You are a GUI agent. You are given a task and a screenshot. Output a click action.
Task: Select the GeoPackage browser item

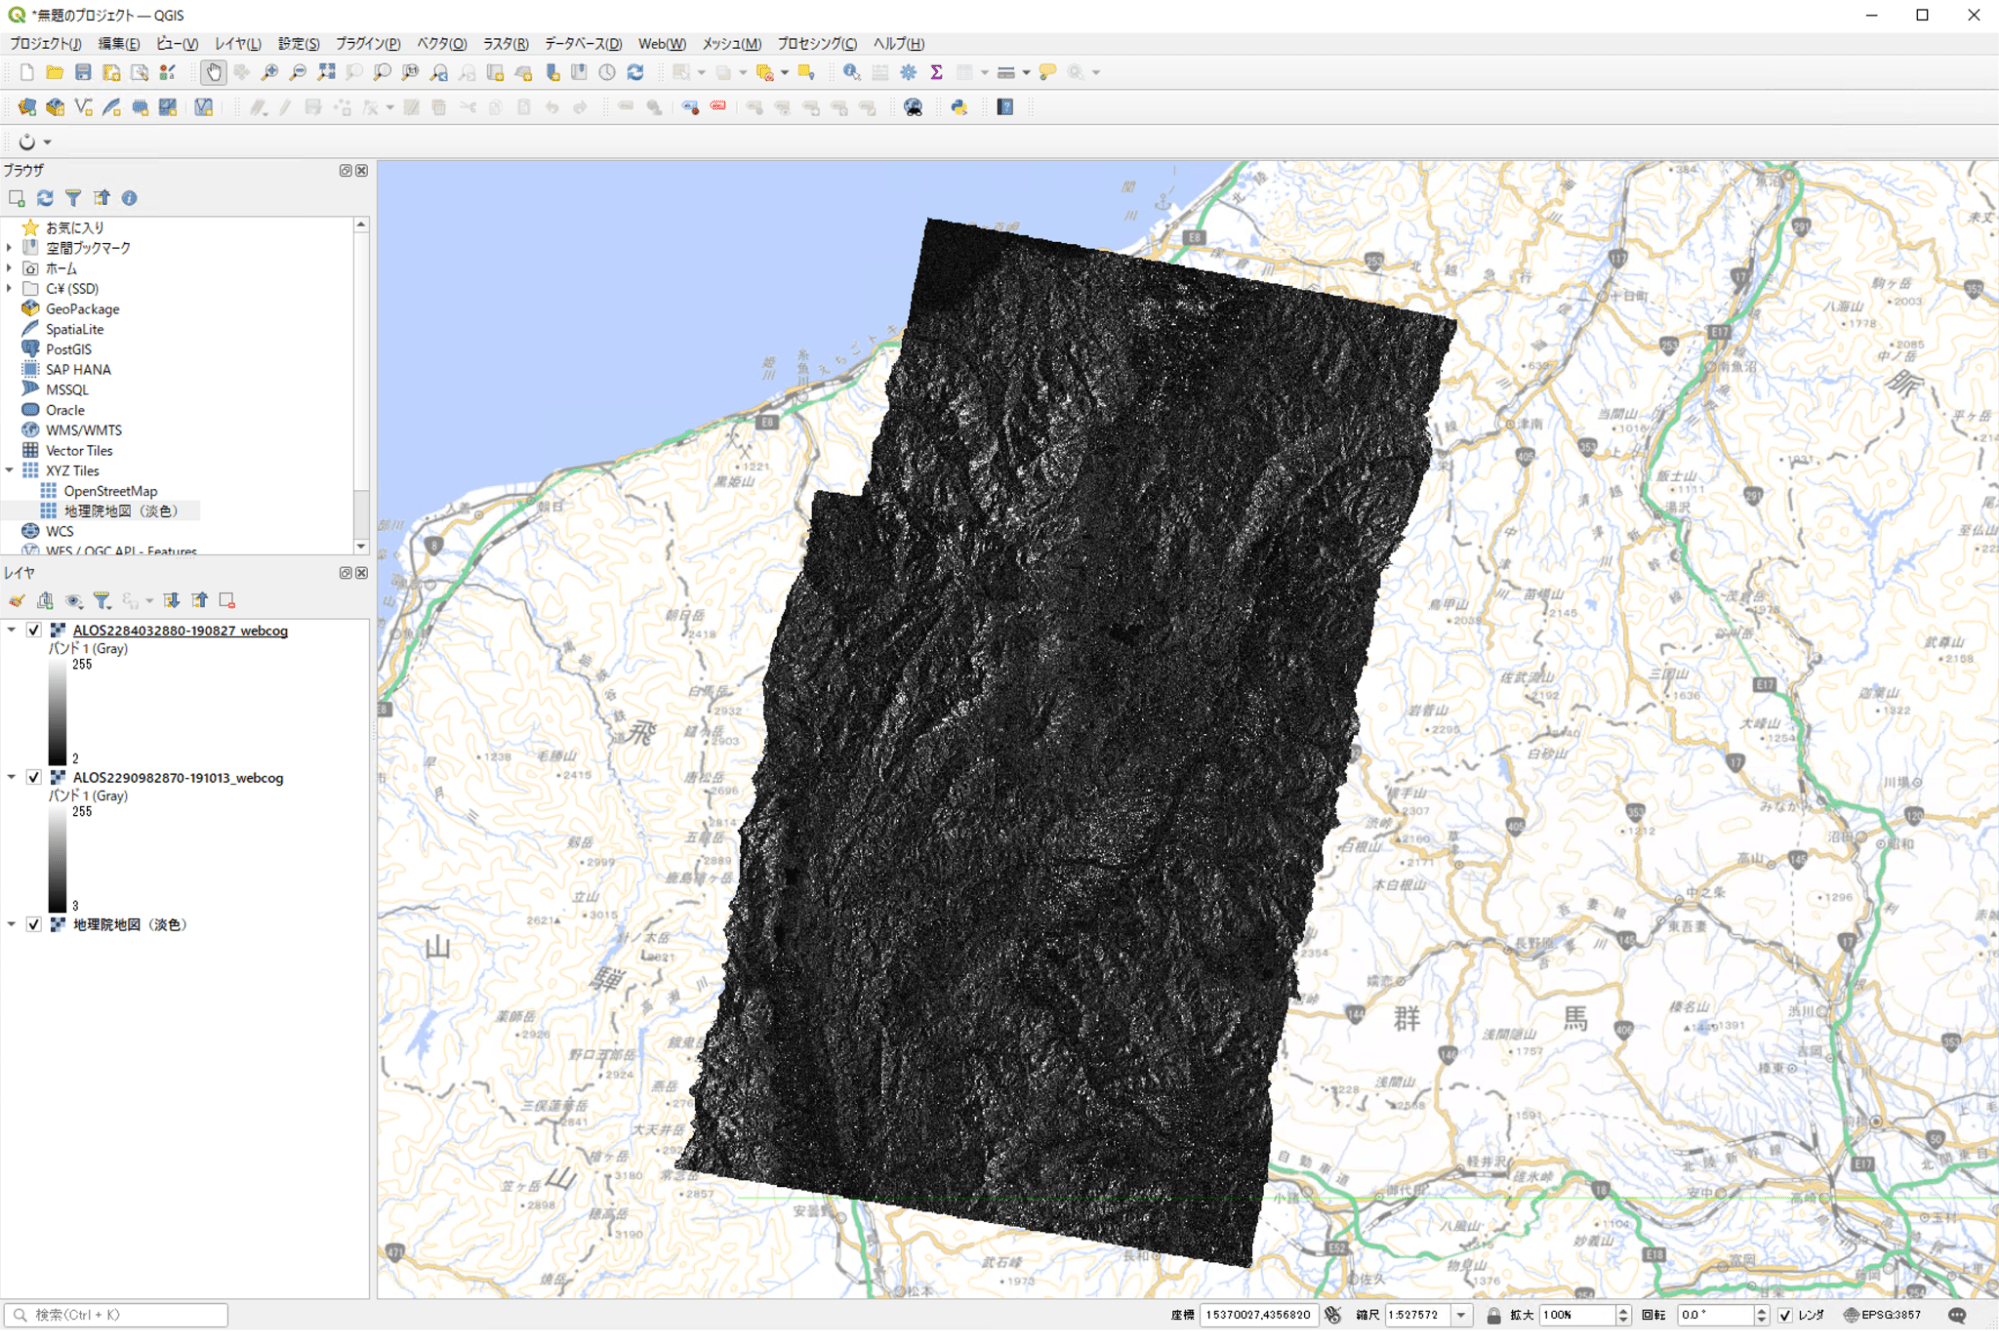pos(82,309)
